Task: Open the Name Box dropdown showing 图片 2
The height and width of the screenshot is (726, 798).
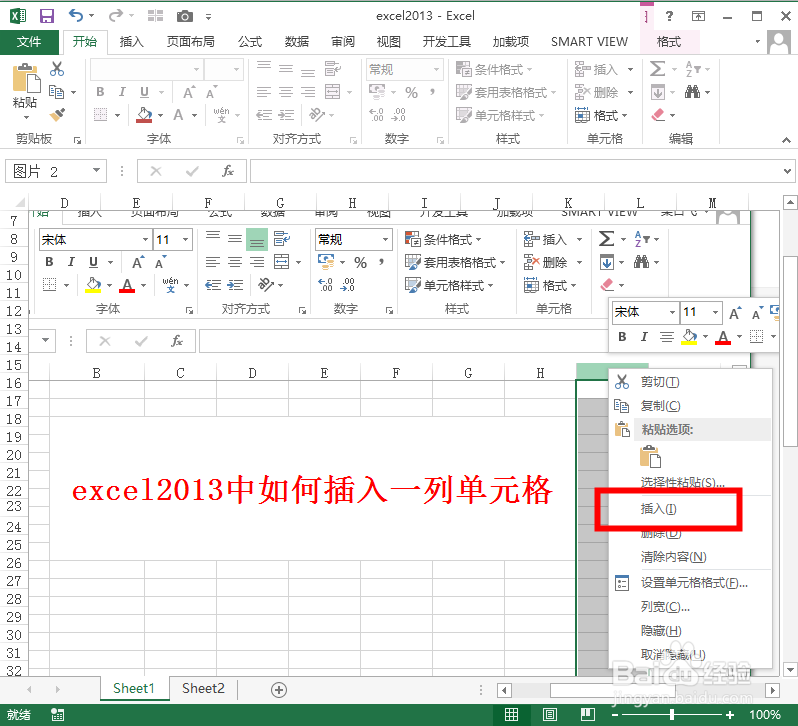Action: click(96, 170)
